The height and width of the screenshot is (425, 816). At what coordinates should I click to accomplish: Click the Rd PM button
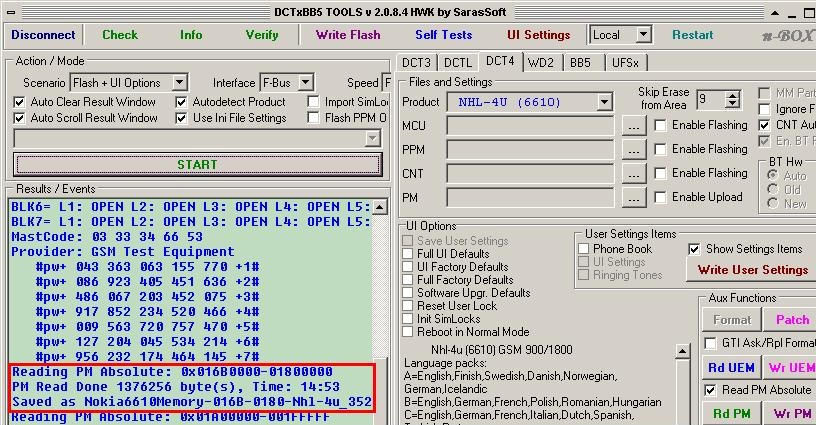point(731,414)
